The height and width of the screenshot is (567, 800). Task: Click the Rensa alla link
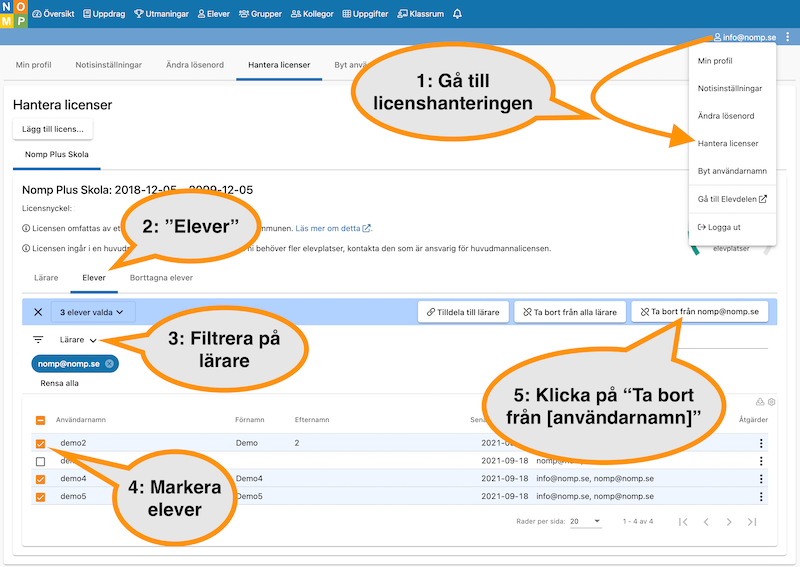coord(59,383)
